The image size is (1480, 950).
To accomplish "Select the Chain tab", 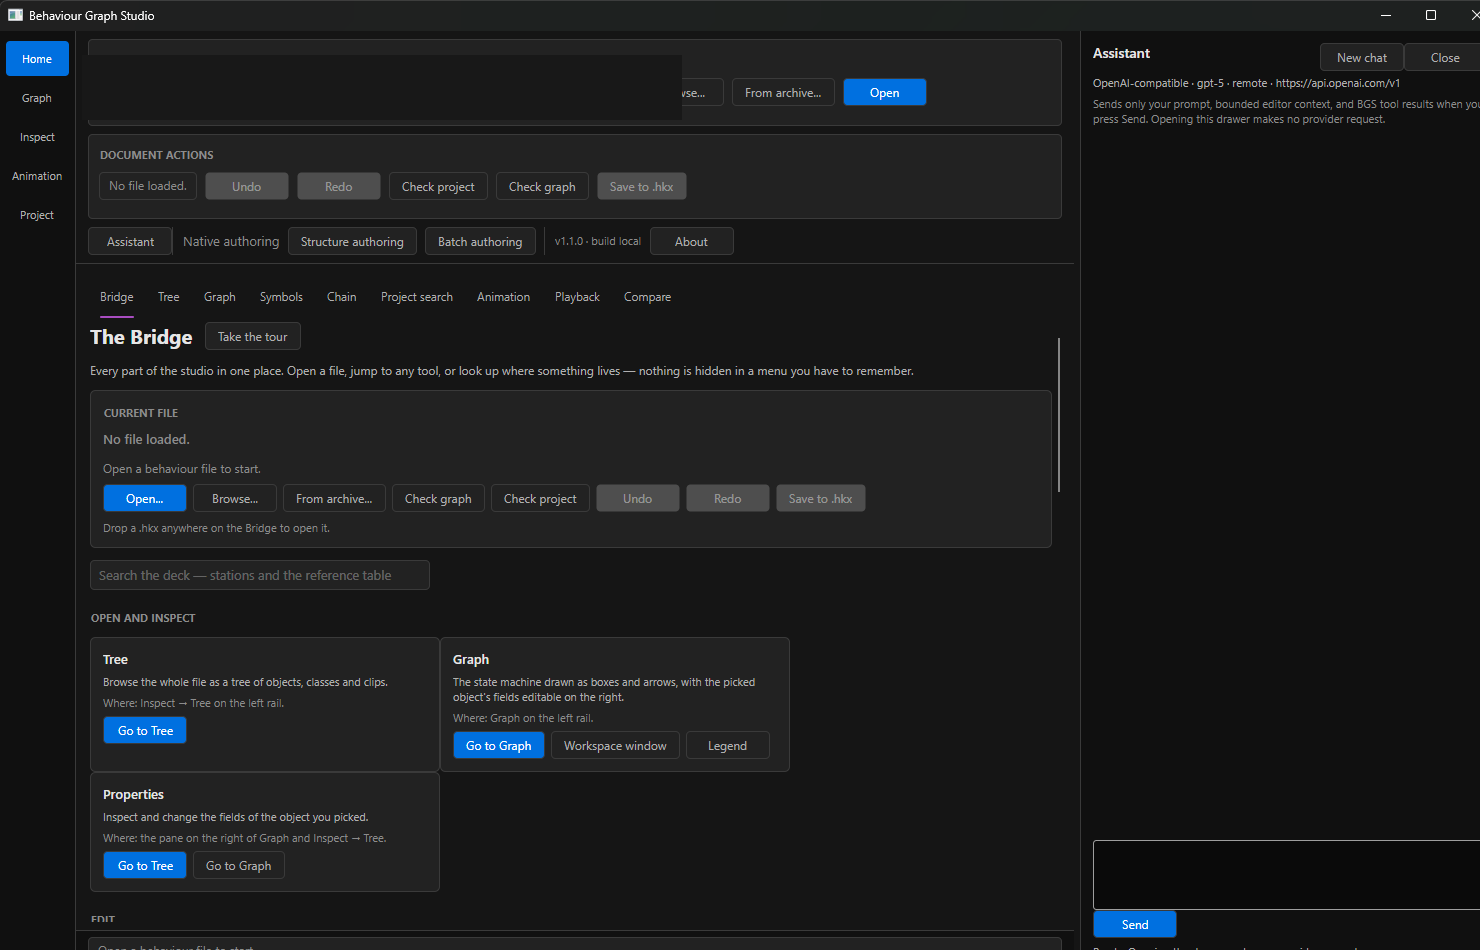I will 342,297.
